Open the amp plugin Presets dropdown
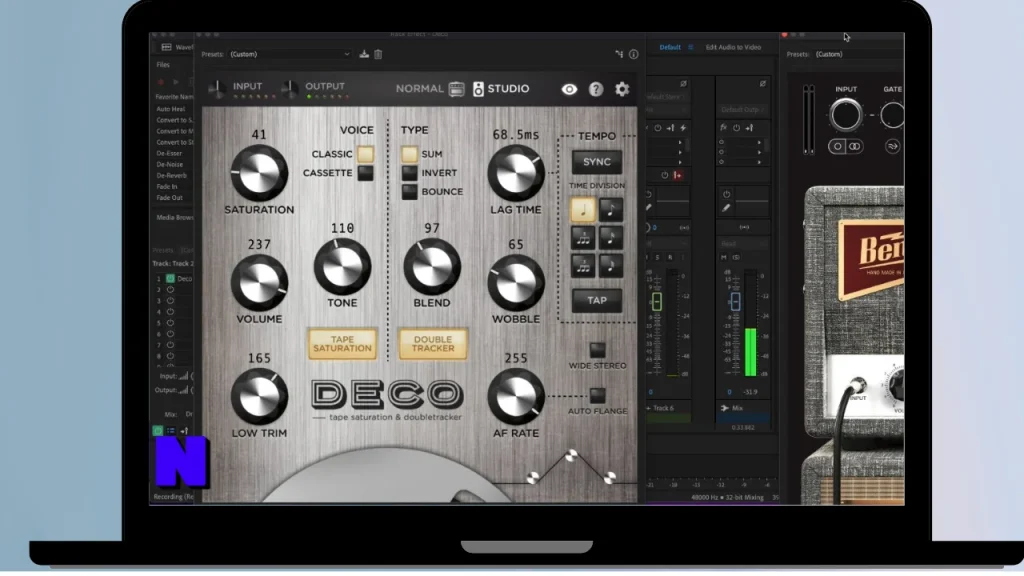The width and height of the screenshot is (1024, 576). tap(859, 54)
